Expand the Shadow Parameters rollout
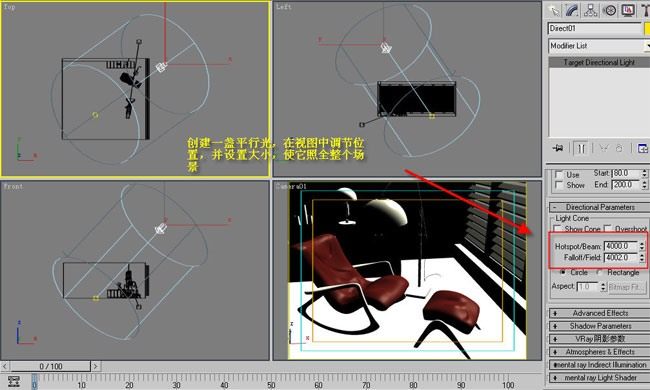Image resolution: width=650 pixels, height=390 pixels. 599,326
